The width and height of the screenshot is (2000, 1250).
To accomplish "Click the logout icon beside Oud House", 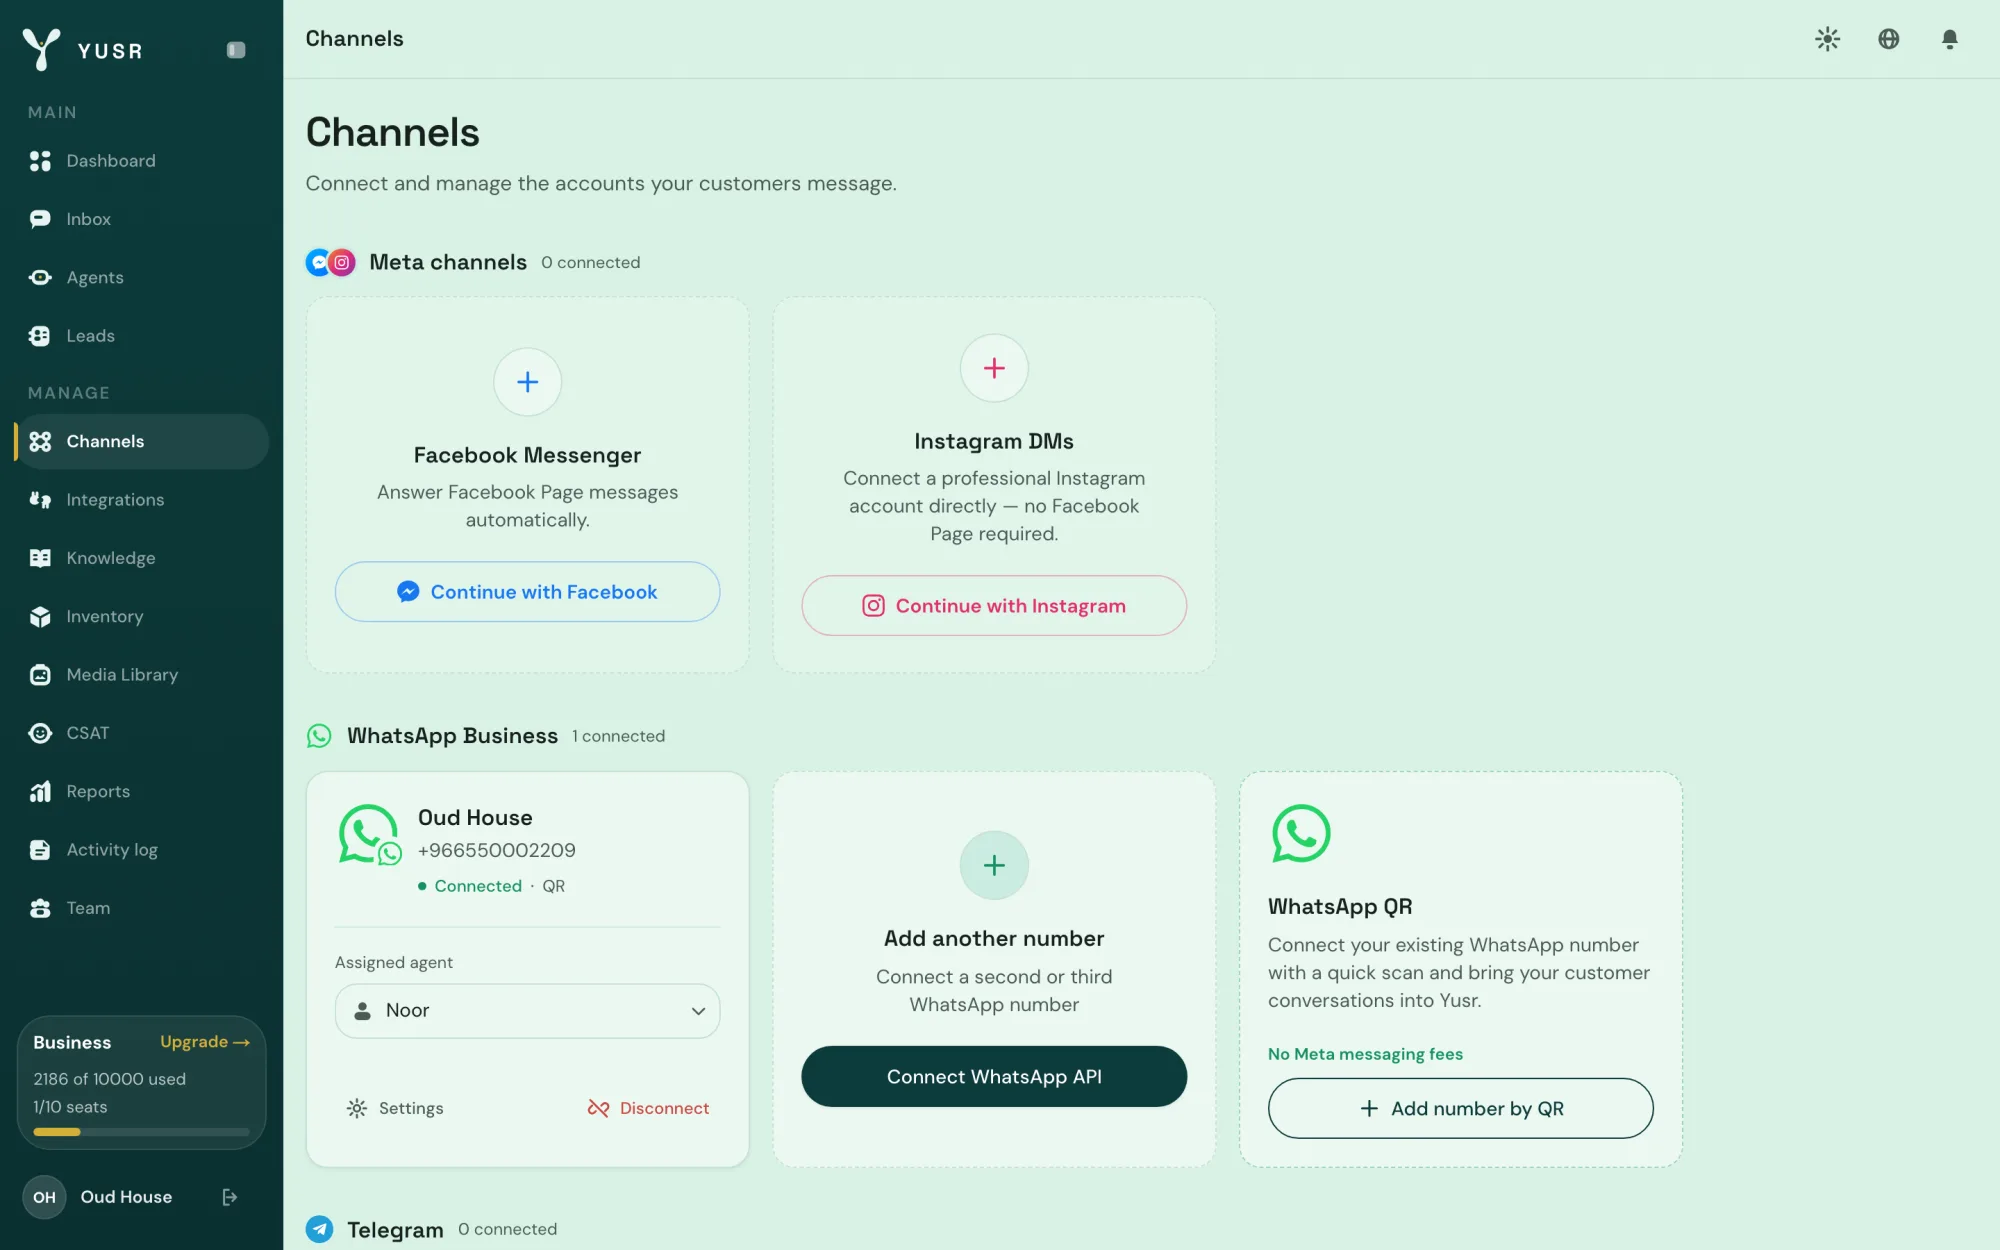I will coord(230,1197).
